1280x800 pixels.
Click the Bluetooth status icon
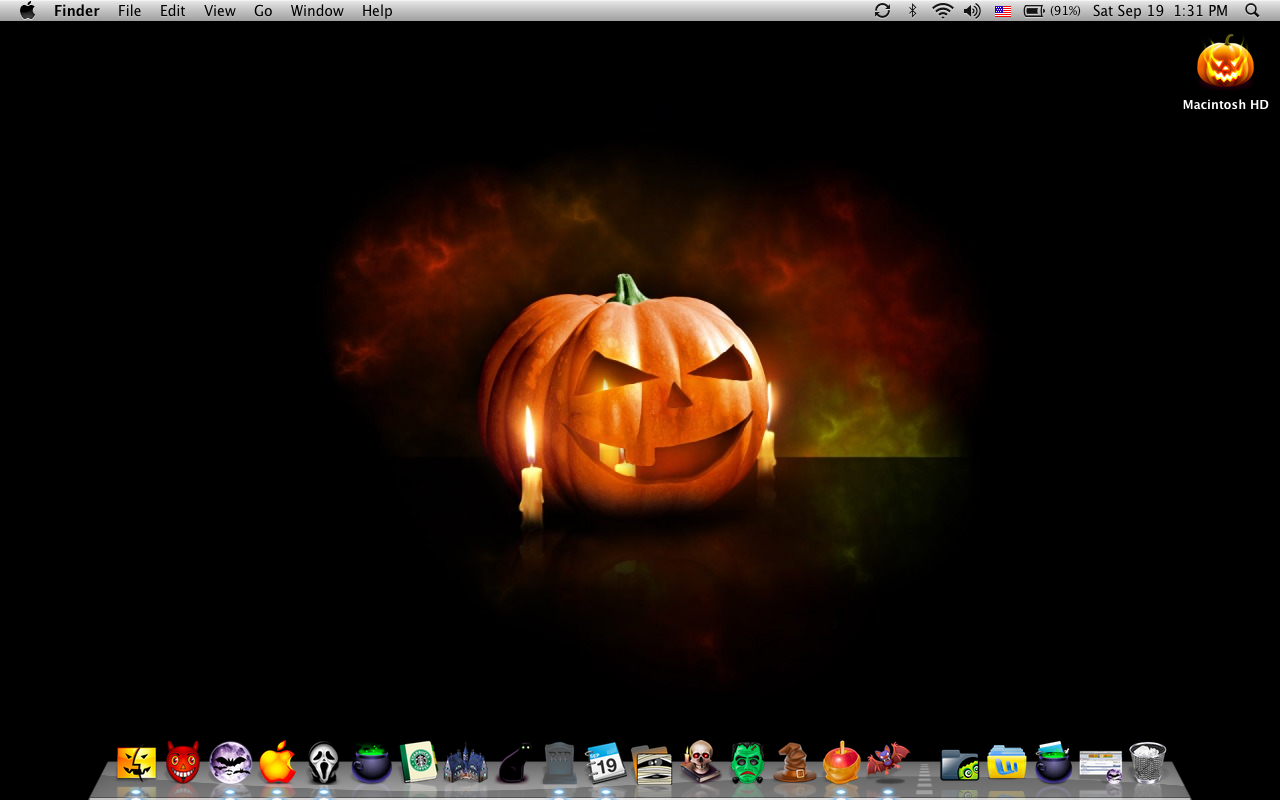[912, 10]
